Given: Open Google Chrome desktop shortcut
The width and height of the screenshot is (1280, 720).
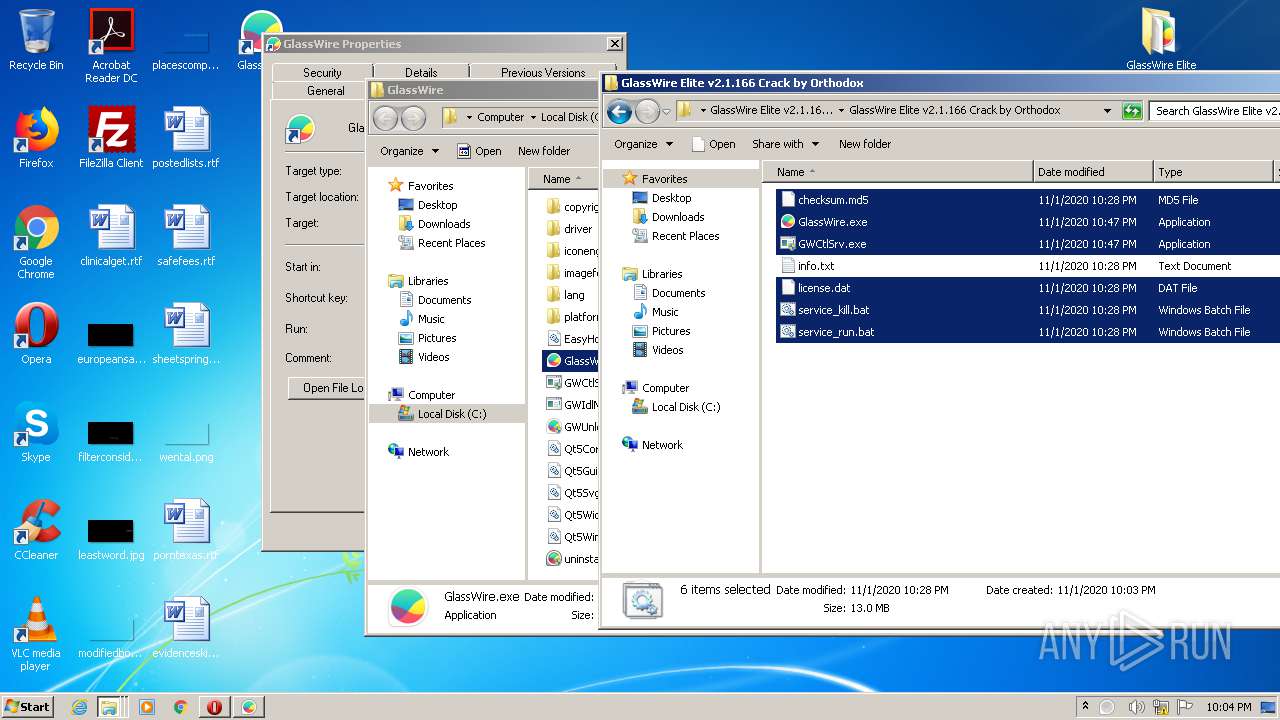Looking at the screenshot, I should 36,242.
